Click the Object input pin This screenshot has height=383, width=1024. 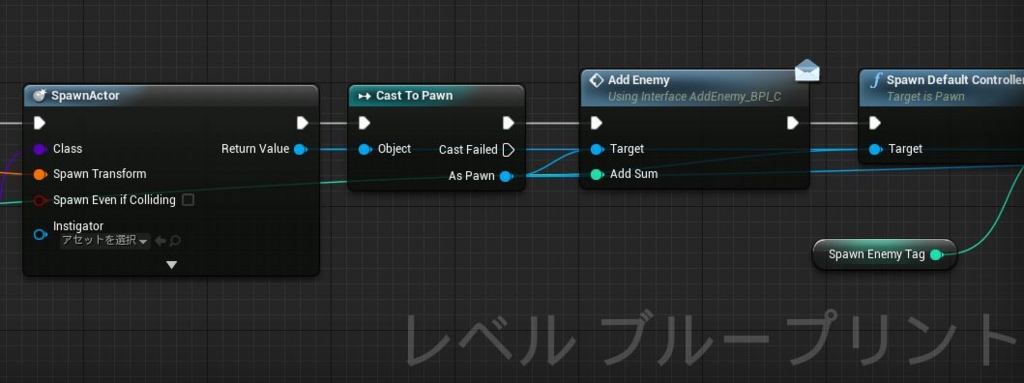(x=365, y=150)
